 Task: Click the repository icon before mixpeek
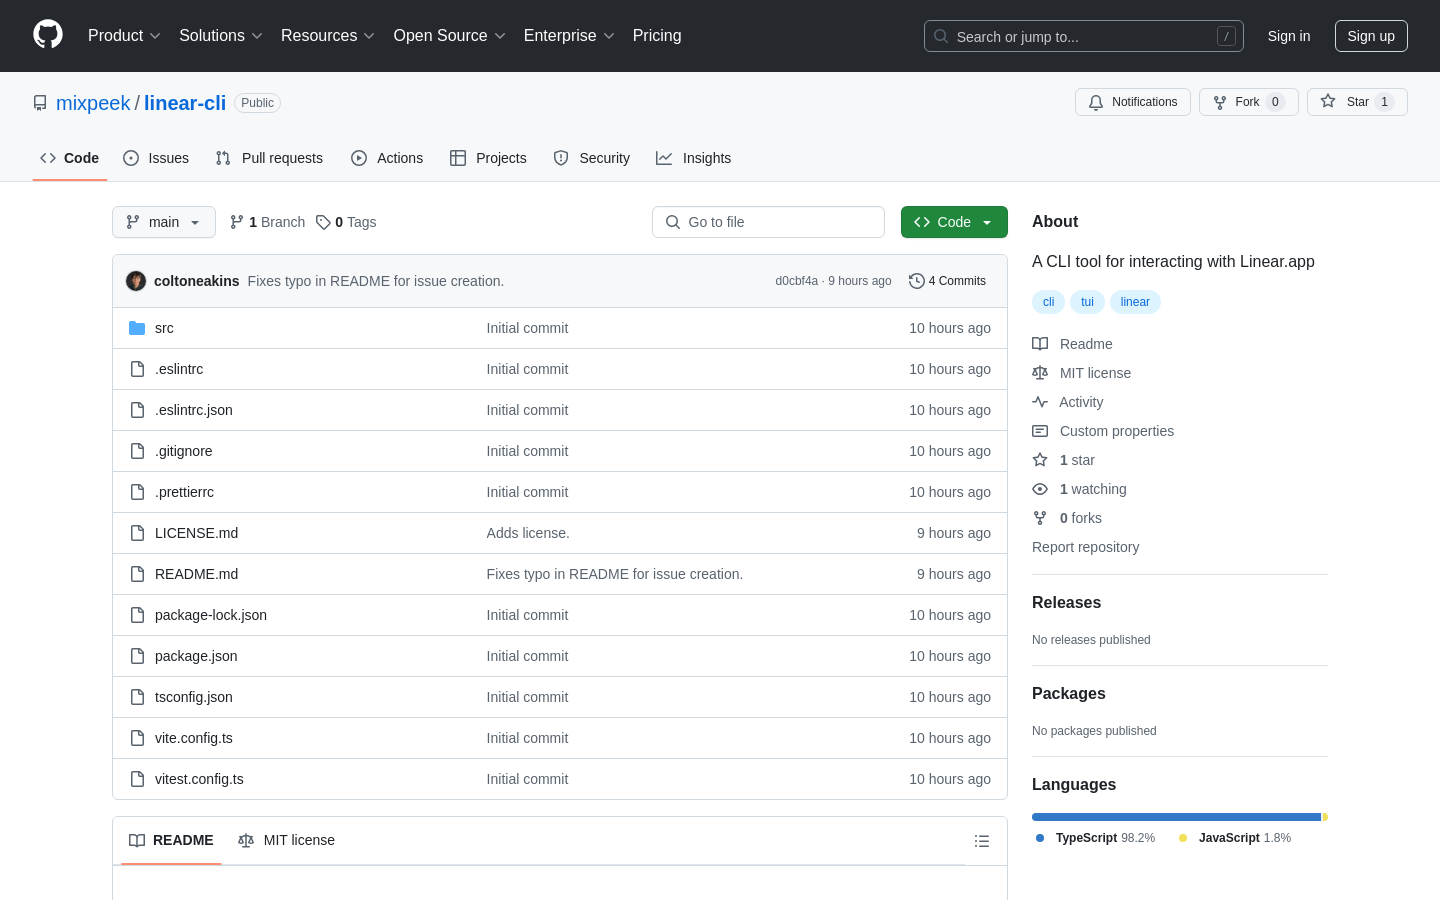point(40,103)
